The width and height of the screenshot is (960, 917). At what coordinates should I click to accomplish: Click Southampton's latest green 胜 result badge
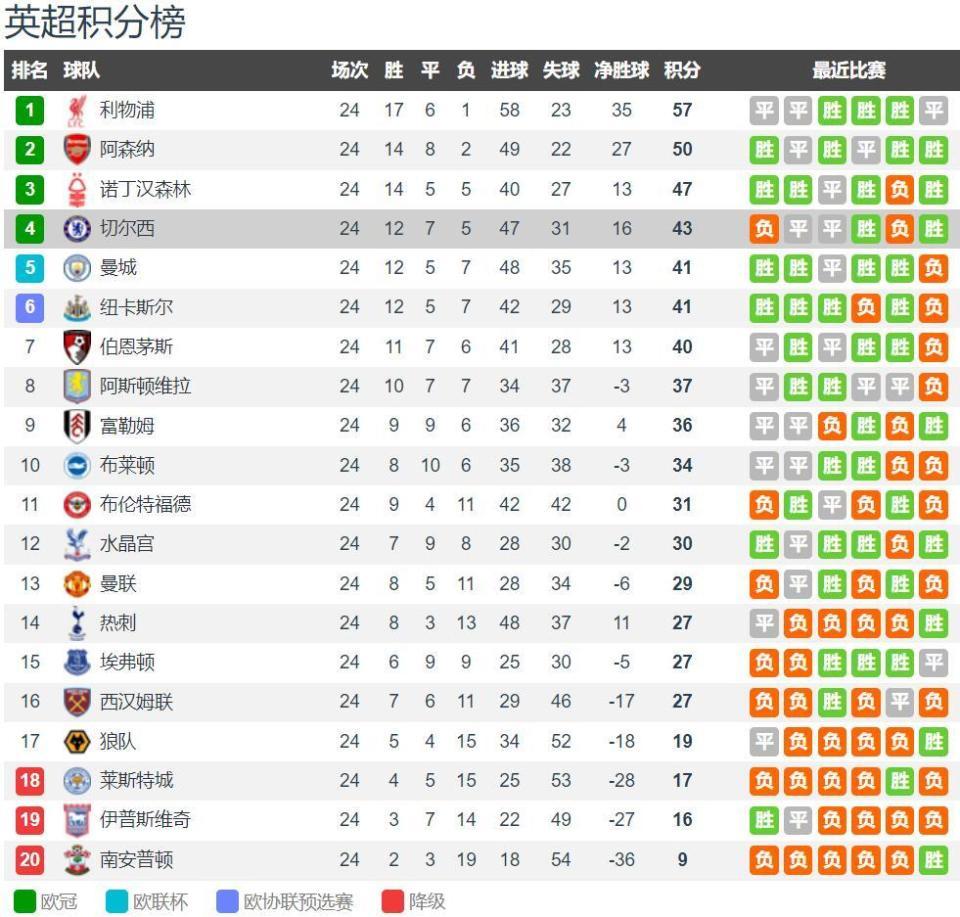pos(933,860)
